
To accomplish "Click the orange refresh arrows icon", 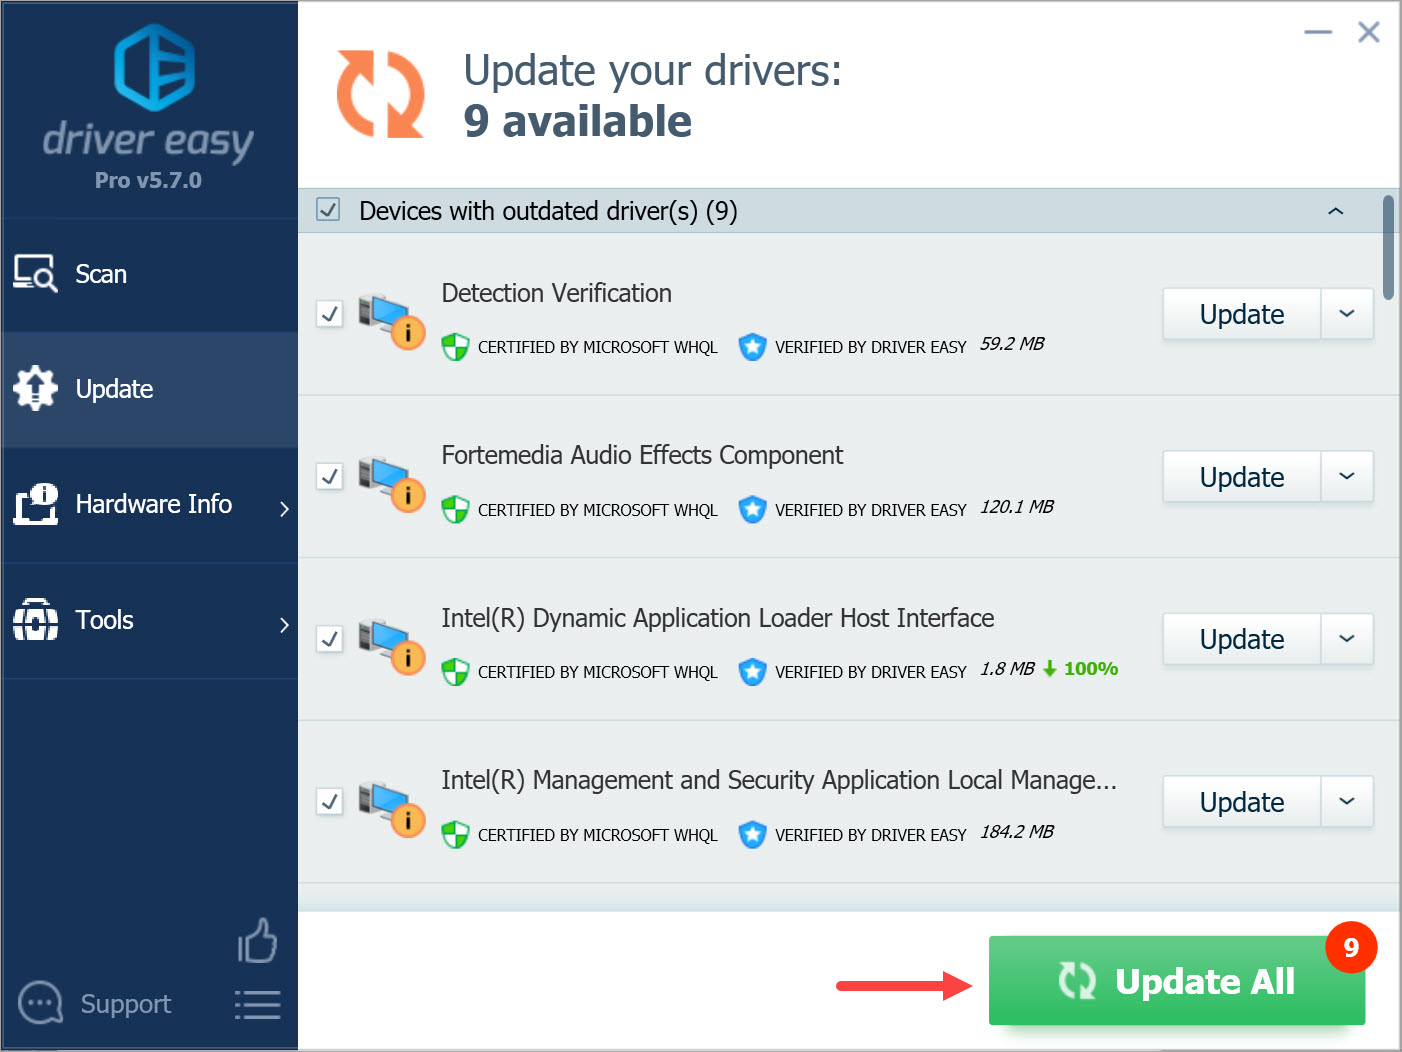I will [x=380, y=94].
